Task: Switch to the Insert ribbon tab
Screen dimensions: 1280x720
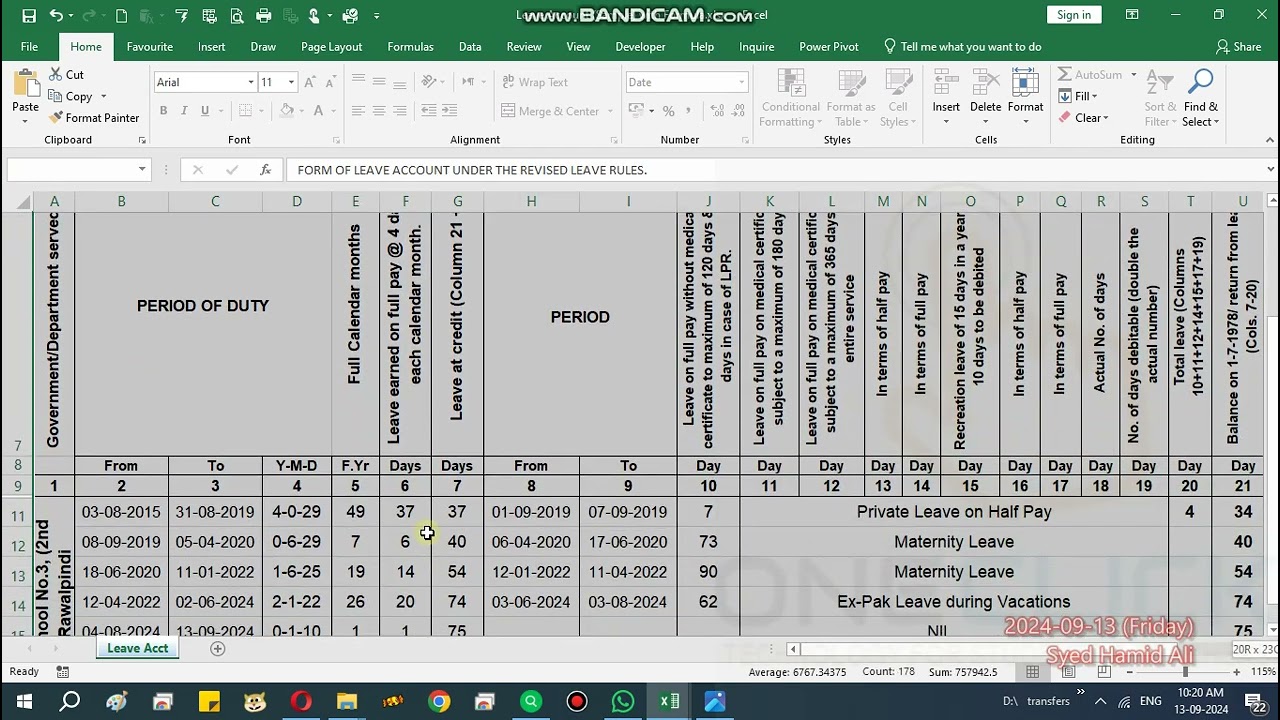Action: (211, 47)
